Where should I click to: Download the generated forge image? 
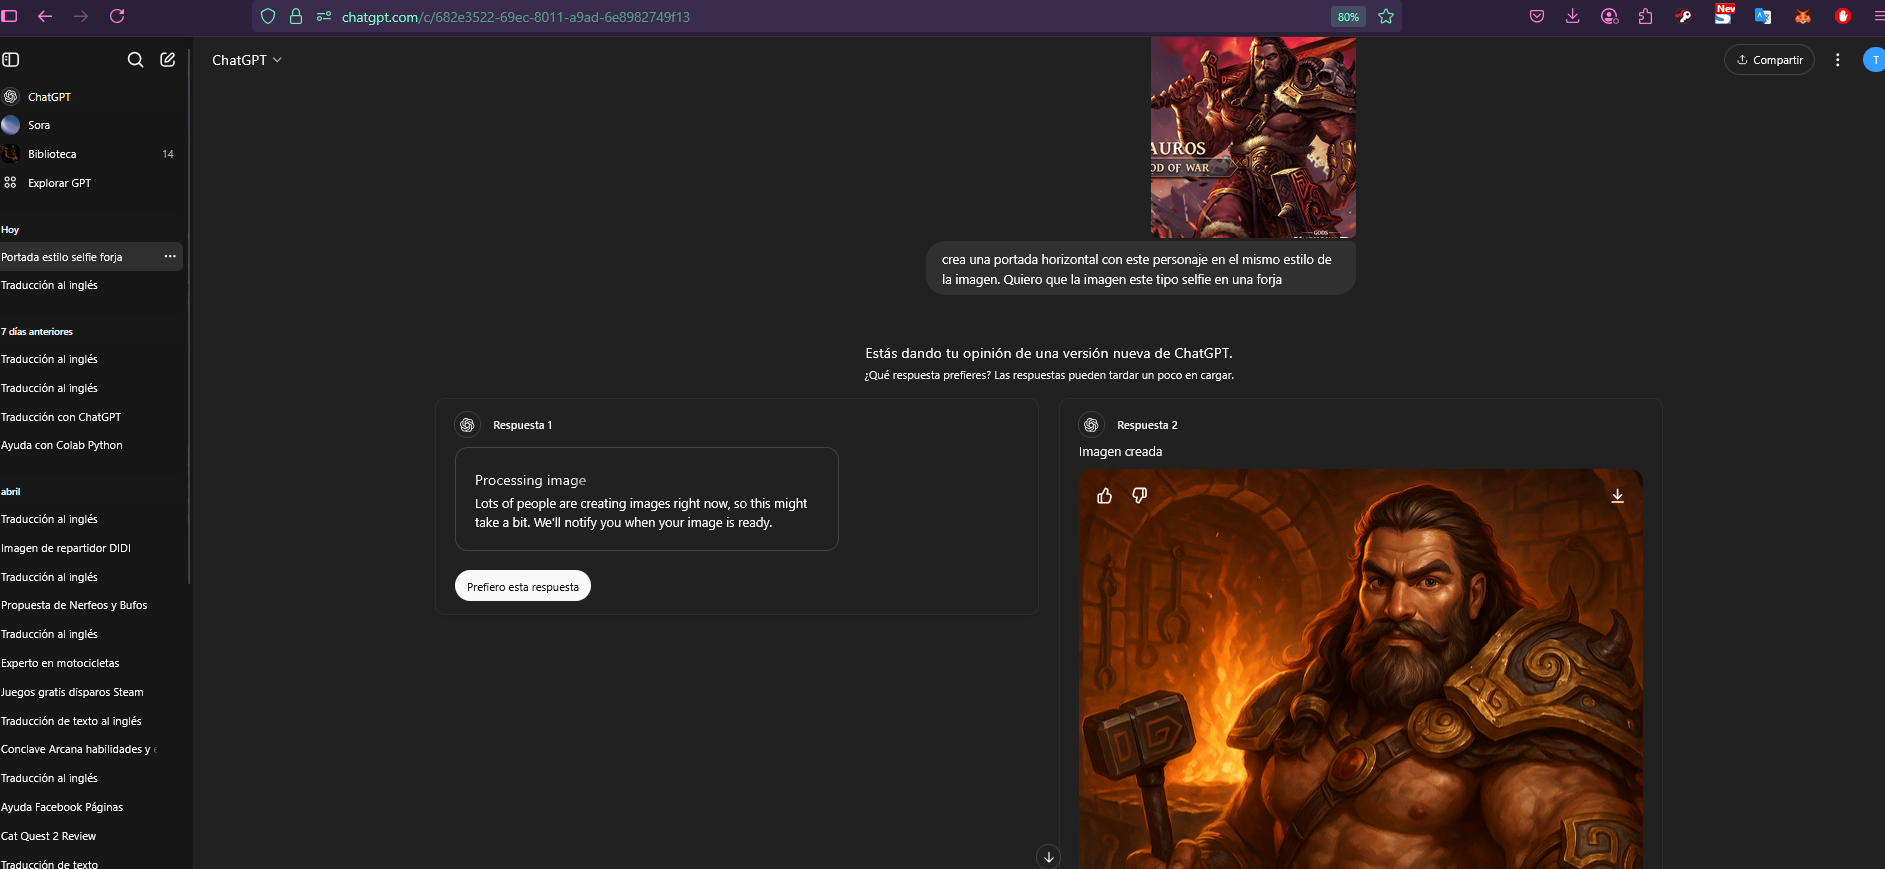click(1617, 496)
